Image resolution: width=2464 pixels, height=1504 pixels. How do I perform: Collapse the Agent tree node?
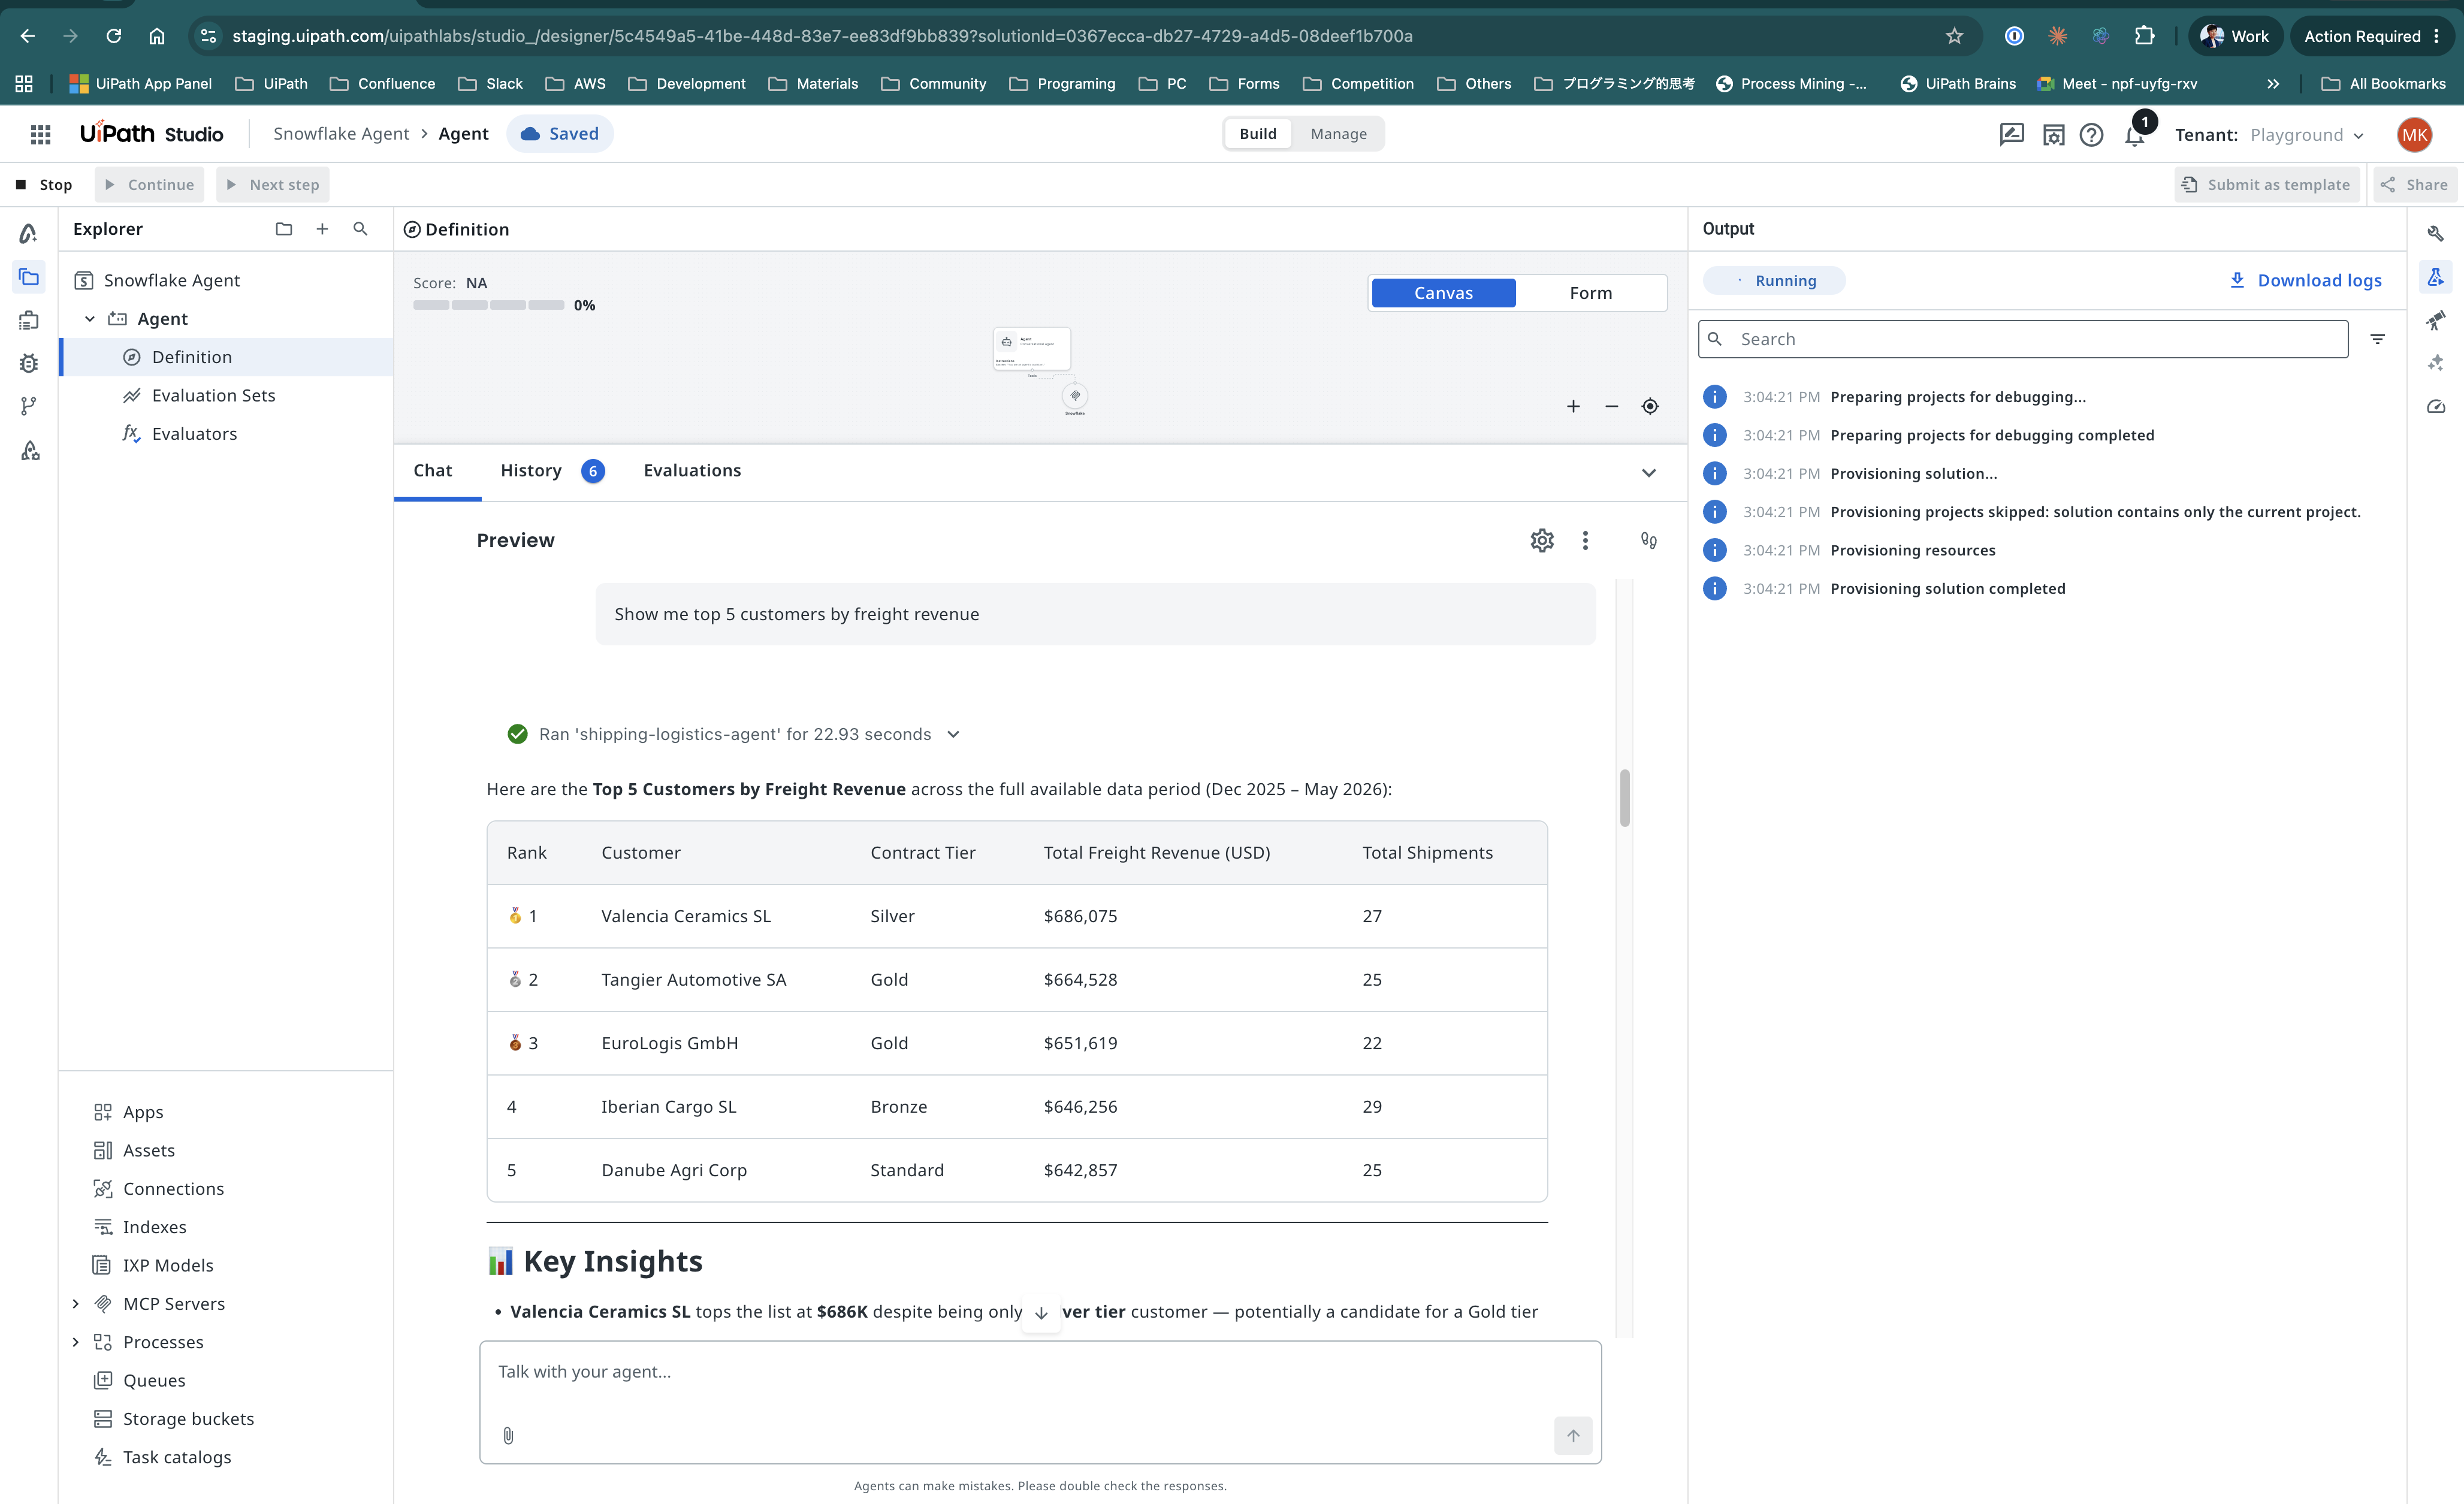[x=90, y=319]
